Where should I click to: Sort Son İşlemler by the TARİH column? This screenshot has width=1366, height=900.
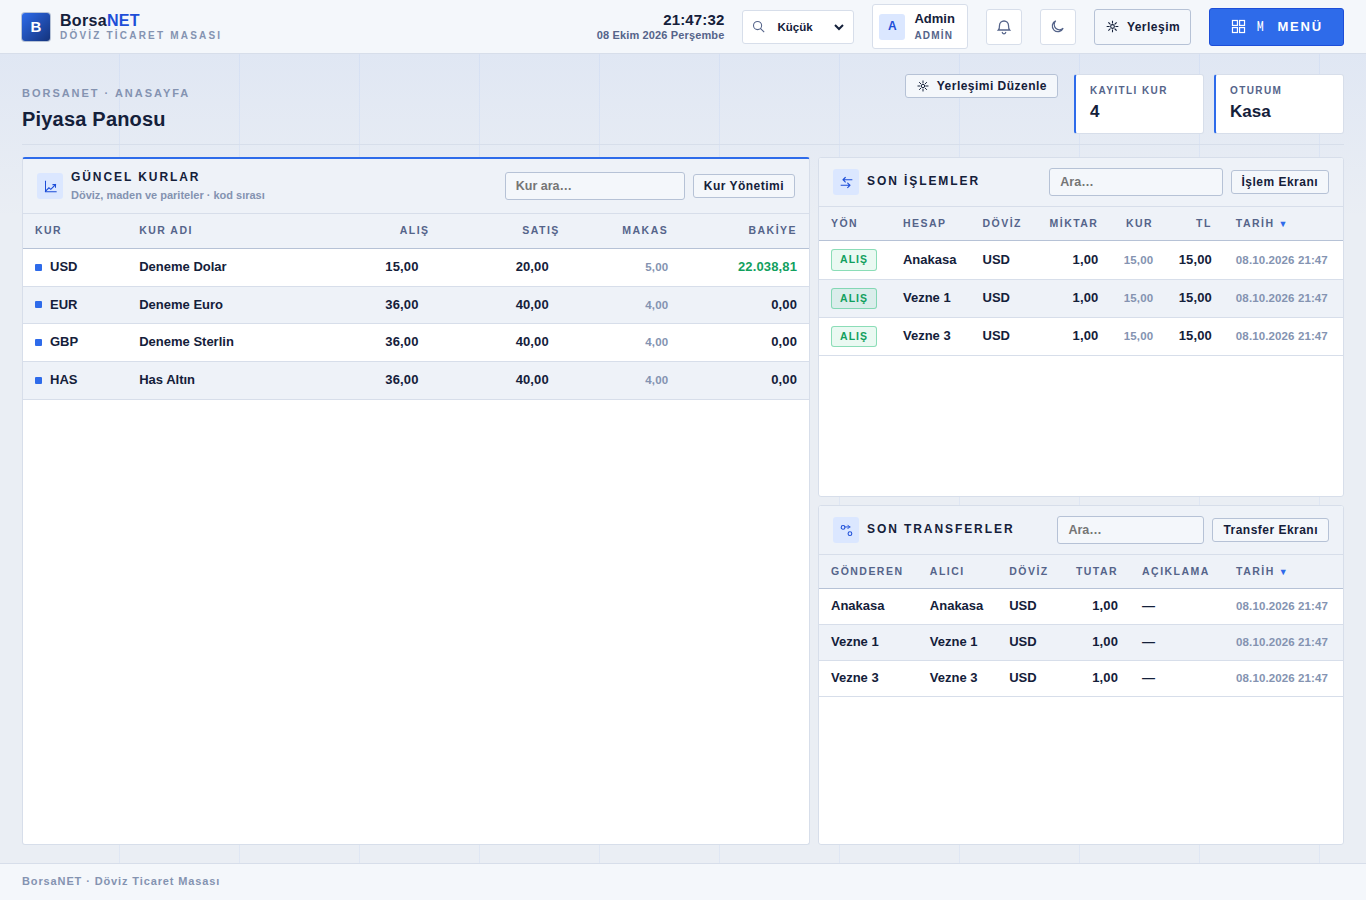[x=1261, y=224]
